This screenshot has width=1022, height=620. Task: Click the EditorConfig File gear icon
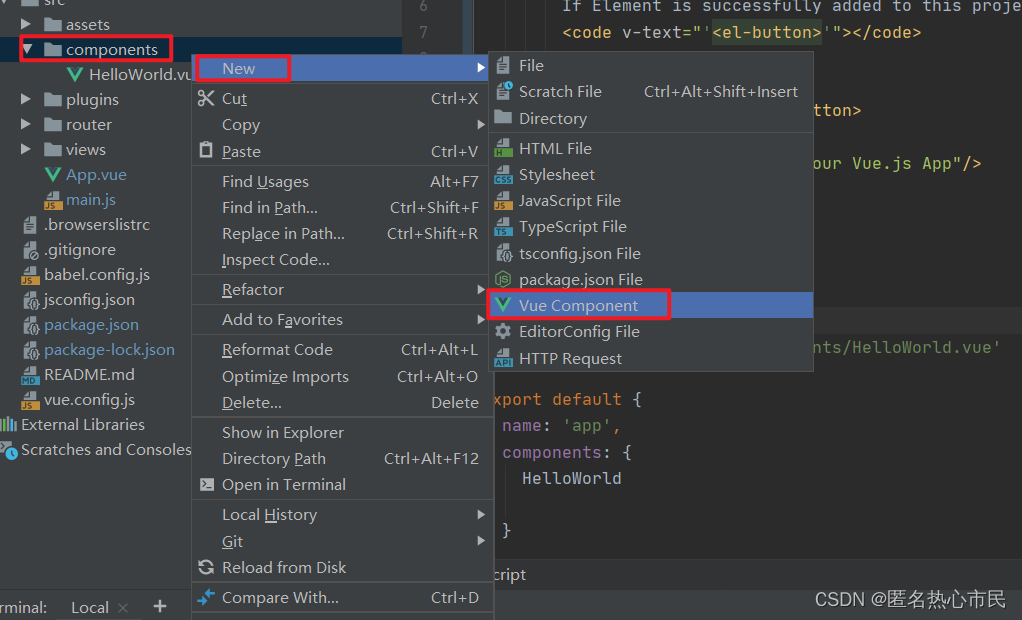click(x=504, y=332)
